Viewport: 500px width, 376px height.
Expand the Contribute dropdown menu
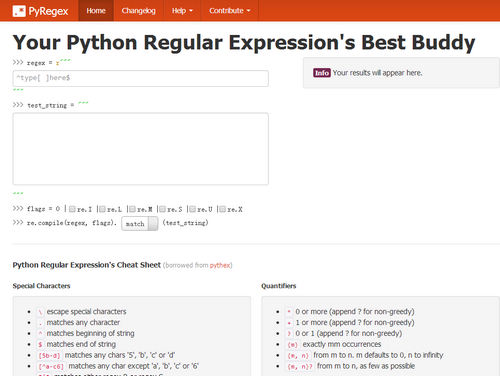229,11
